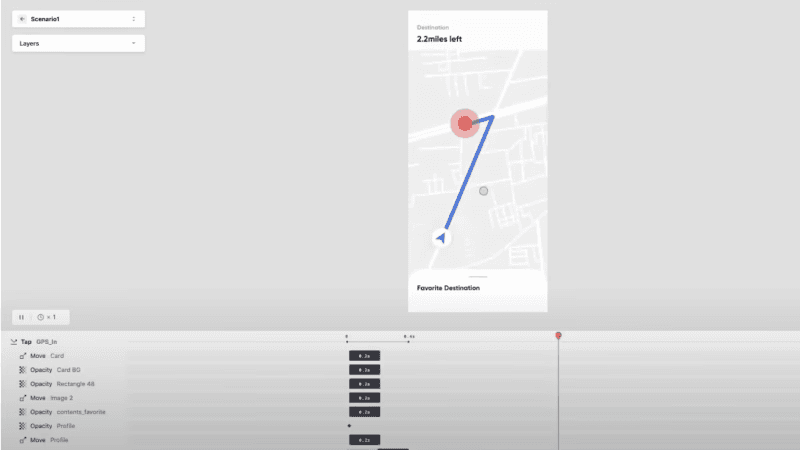
Task: Select the 'Opacity contents_favorite' response text
Action: point(68,412)
